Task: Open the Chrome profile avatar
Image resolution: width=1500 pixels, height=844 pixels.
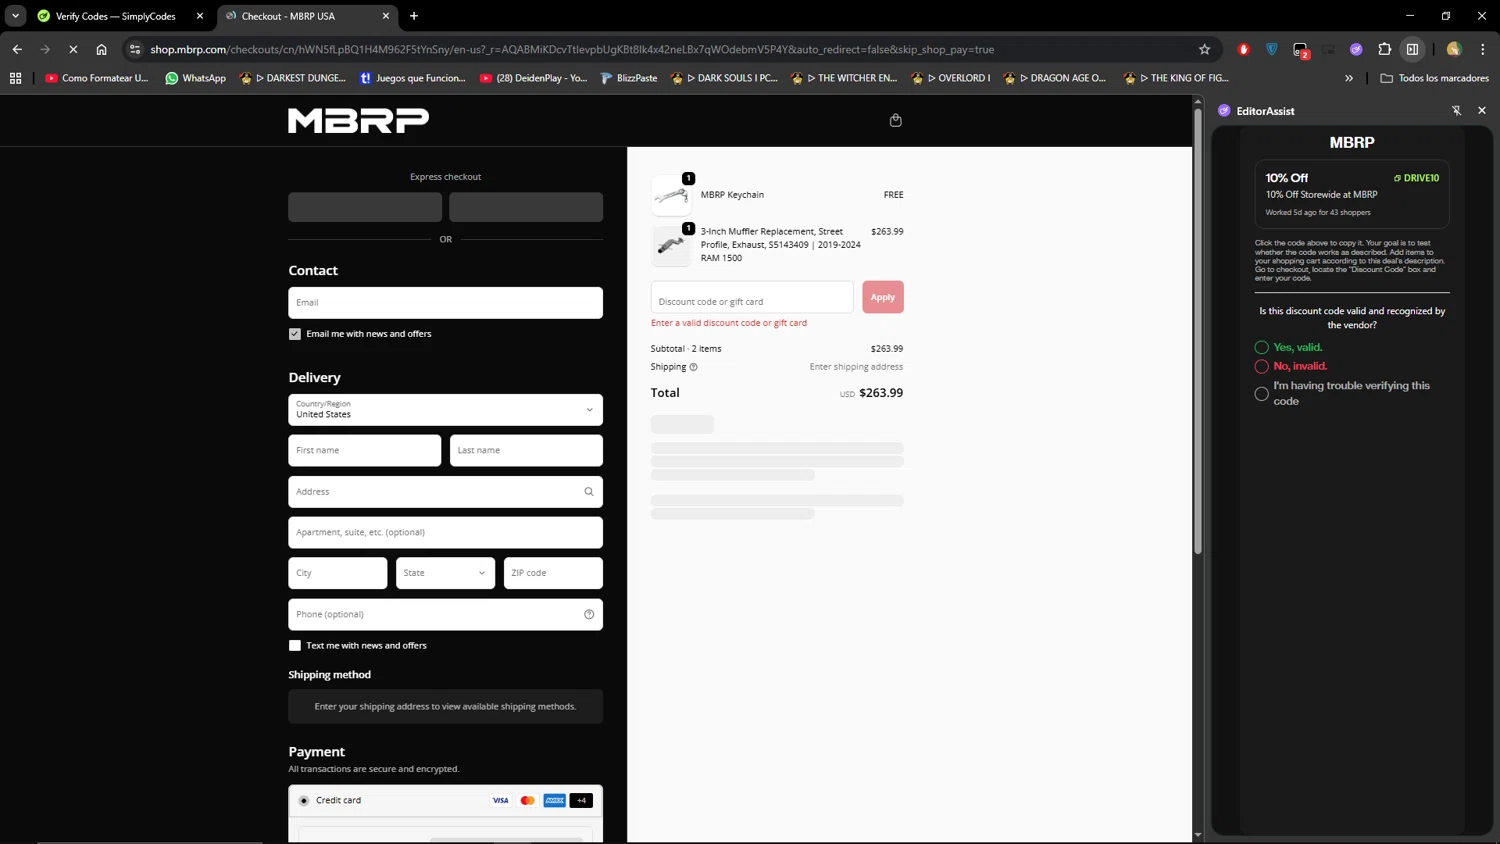Action: [1454, 49]
